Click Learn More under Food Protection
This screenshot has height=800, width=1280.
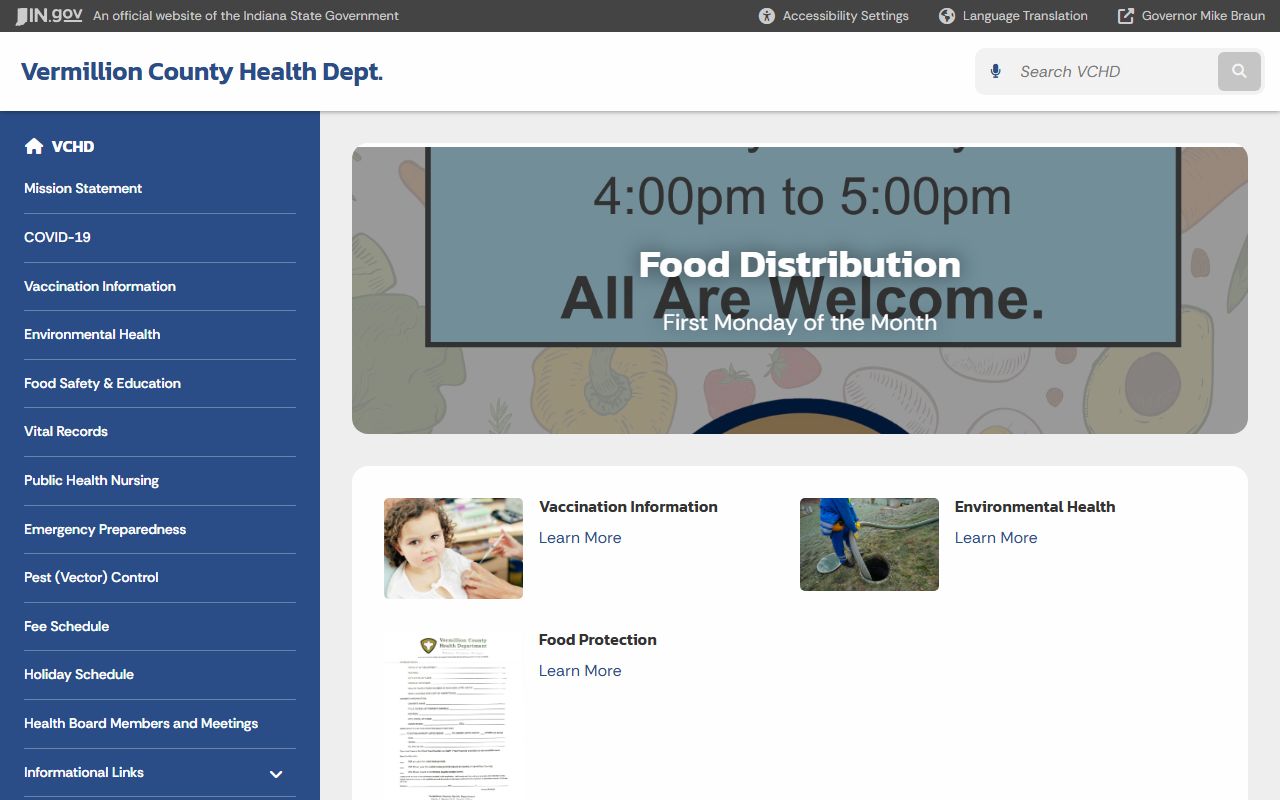click(580, 671)
